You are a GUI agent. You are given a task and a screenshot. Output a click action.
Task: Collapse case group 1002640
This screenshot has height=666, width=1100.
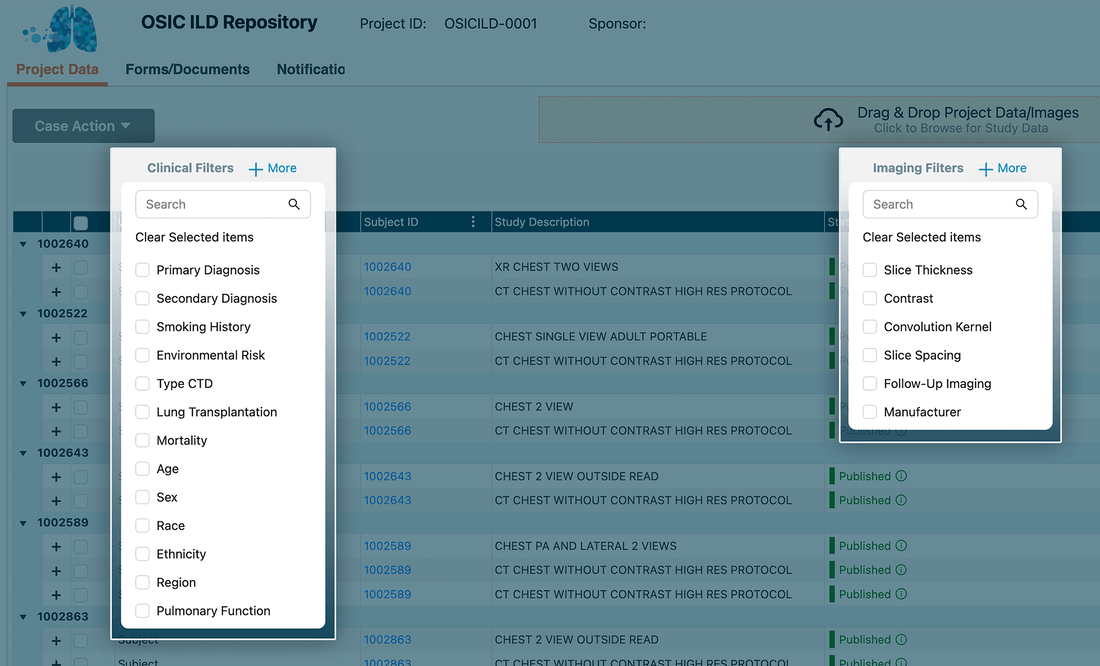(x=23, y=244)
